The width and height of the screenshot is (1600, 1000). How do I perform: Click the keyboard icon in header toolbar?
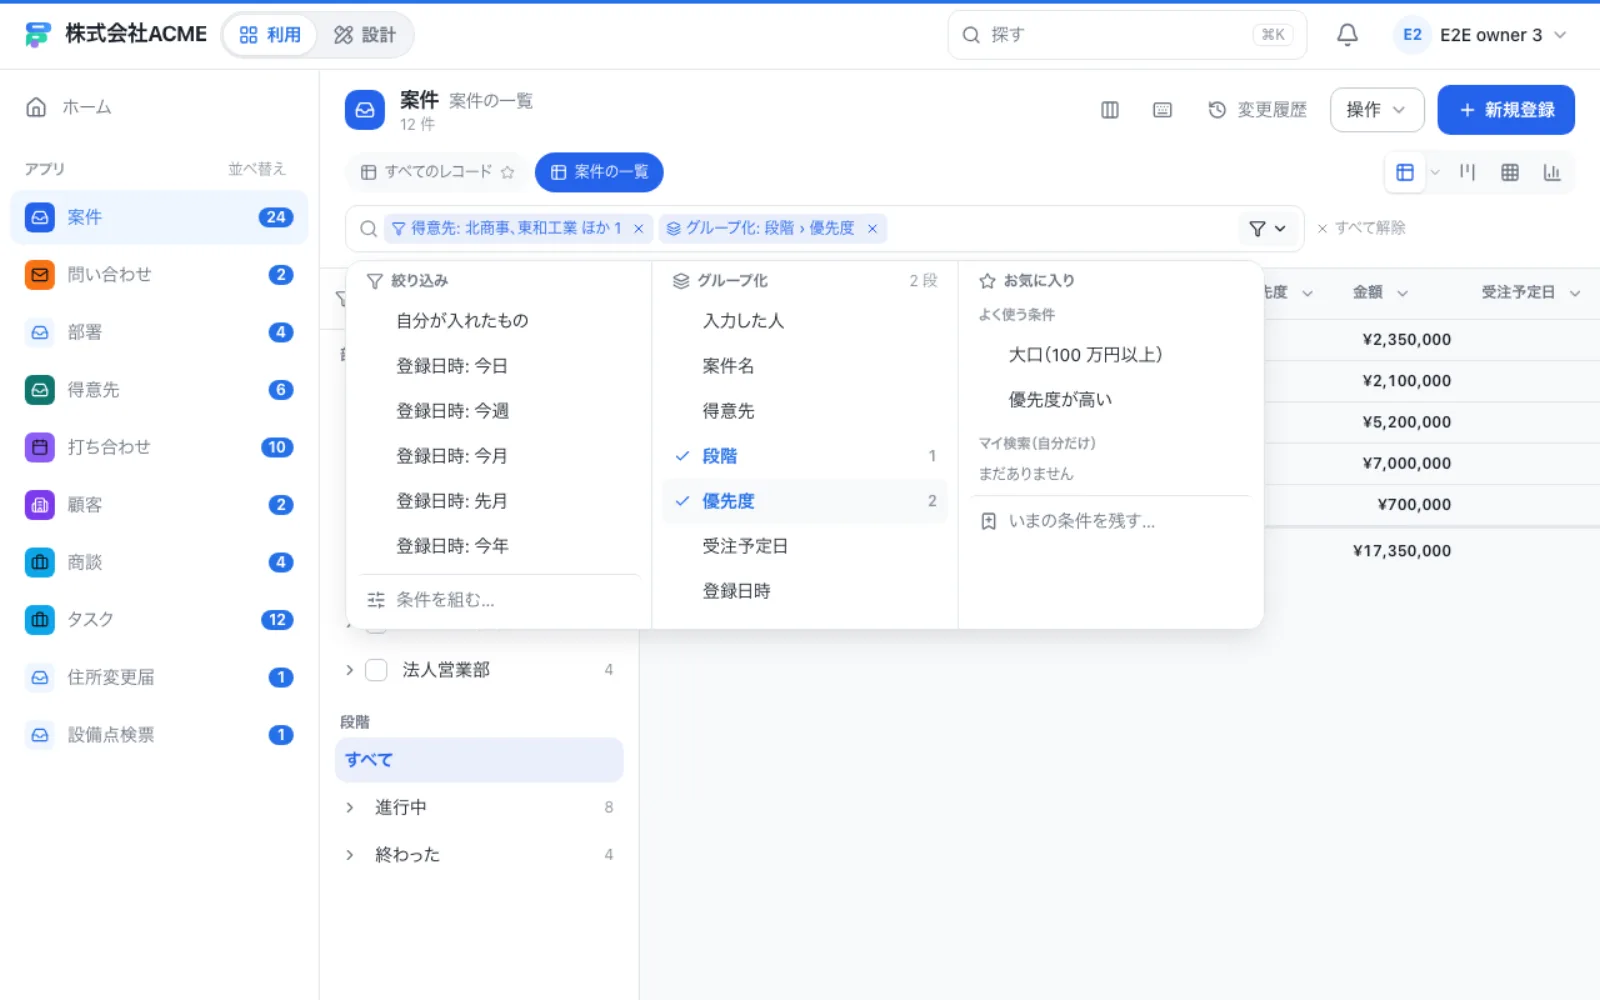[x=1162, y=110]
